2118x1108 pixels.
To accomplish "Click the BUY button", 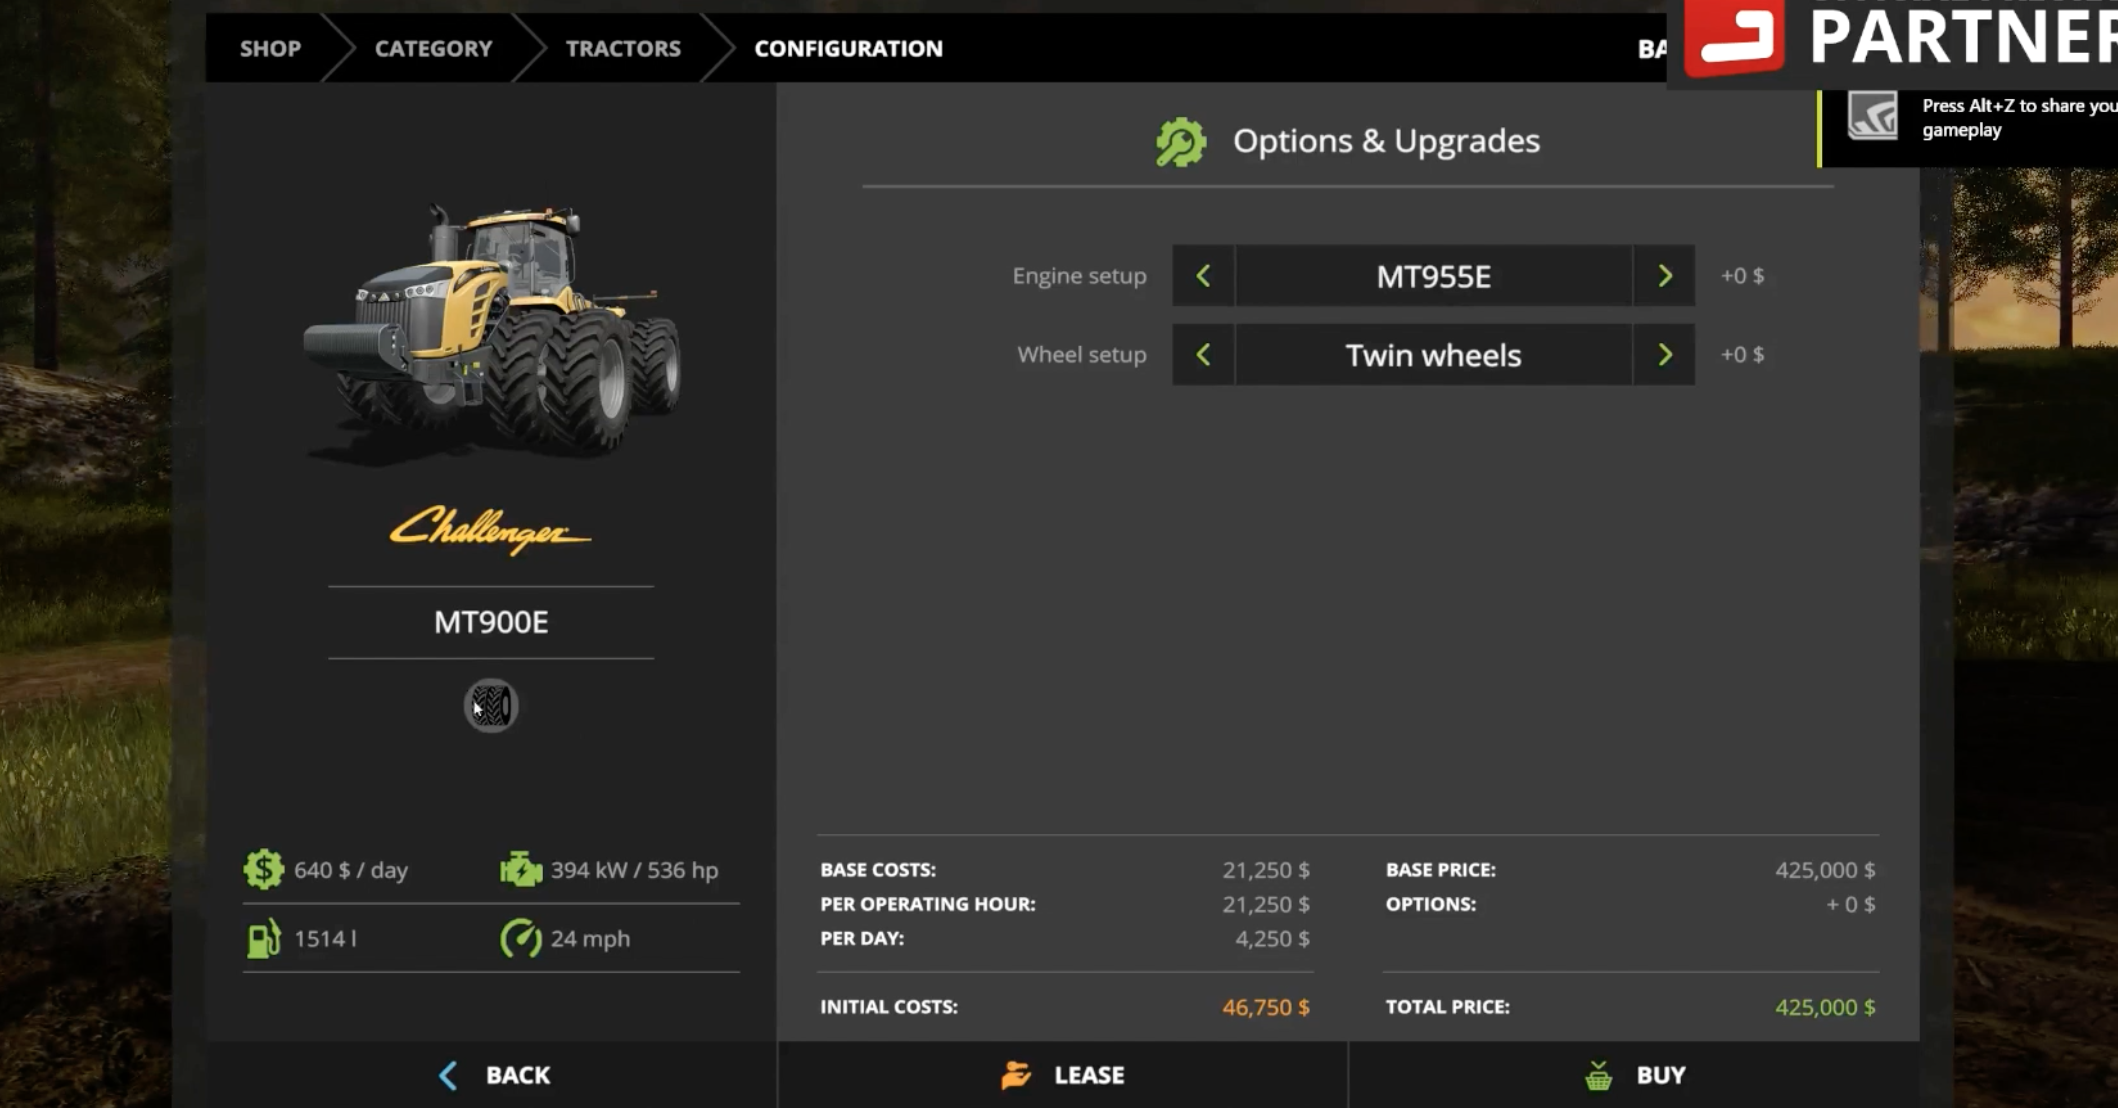I will 1635,1075.
